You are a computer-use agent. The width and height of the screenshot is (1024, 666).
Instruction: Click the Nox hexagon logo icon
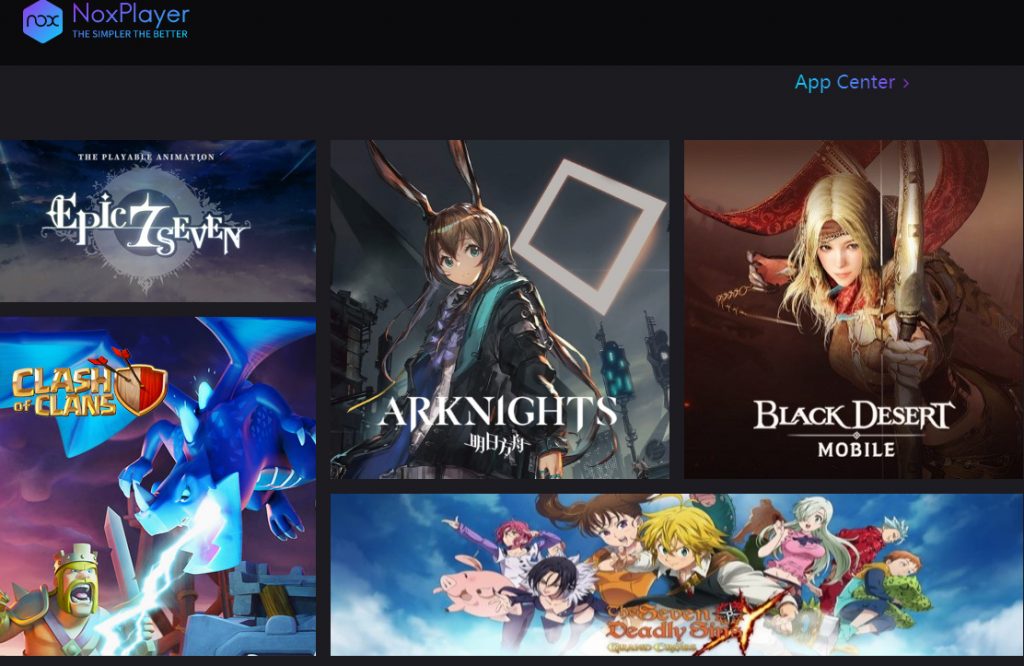42,21
